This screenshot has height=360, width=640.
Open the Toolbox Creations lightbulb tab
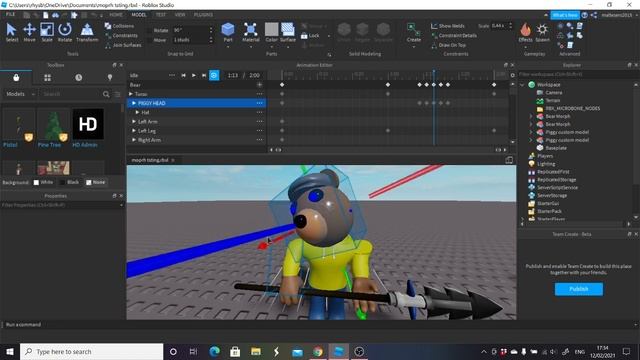(x=109, y=78)
